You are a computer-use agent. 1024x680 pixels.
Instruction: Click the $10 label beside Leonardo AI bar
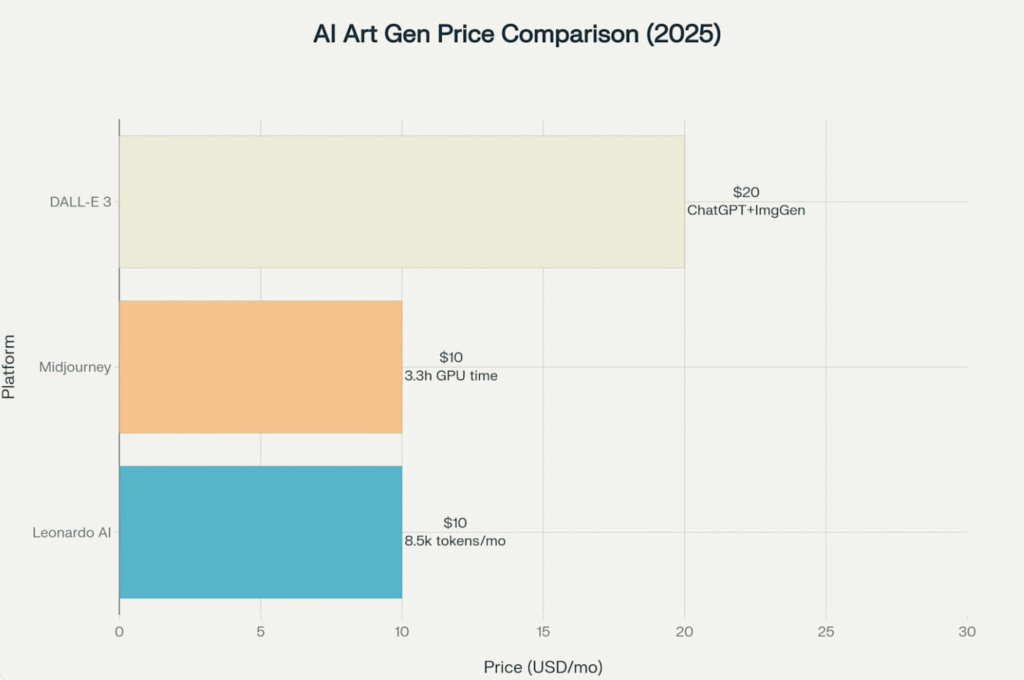455,523
